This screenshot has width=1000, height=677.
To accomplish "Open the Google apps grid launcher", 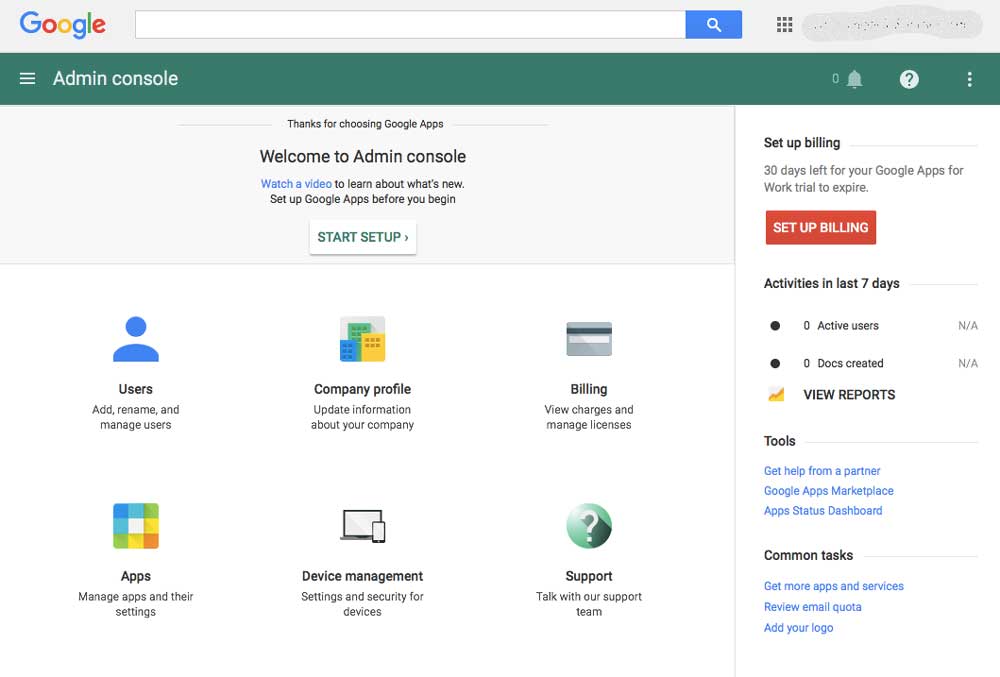I will pos(784,25).
